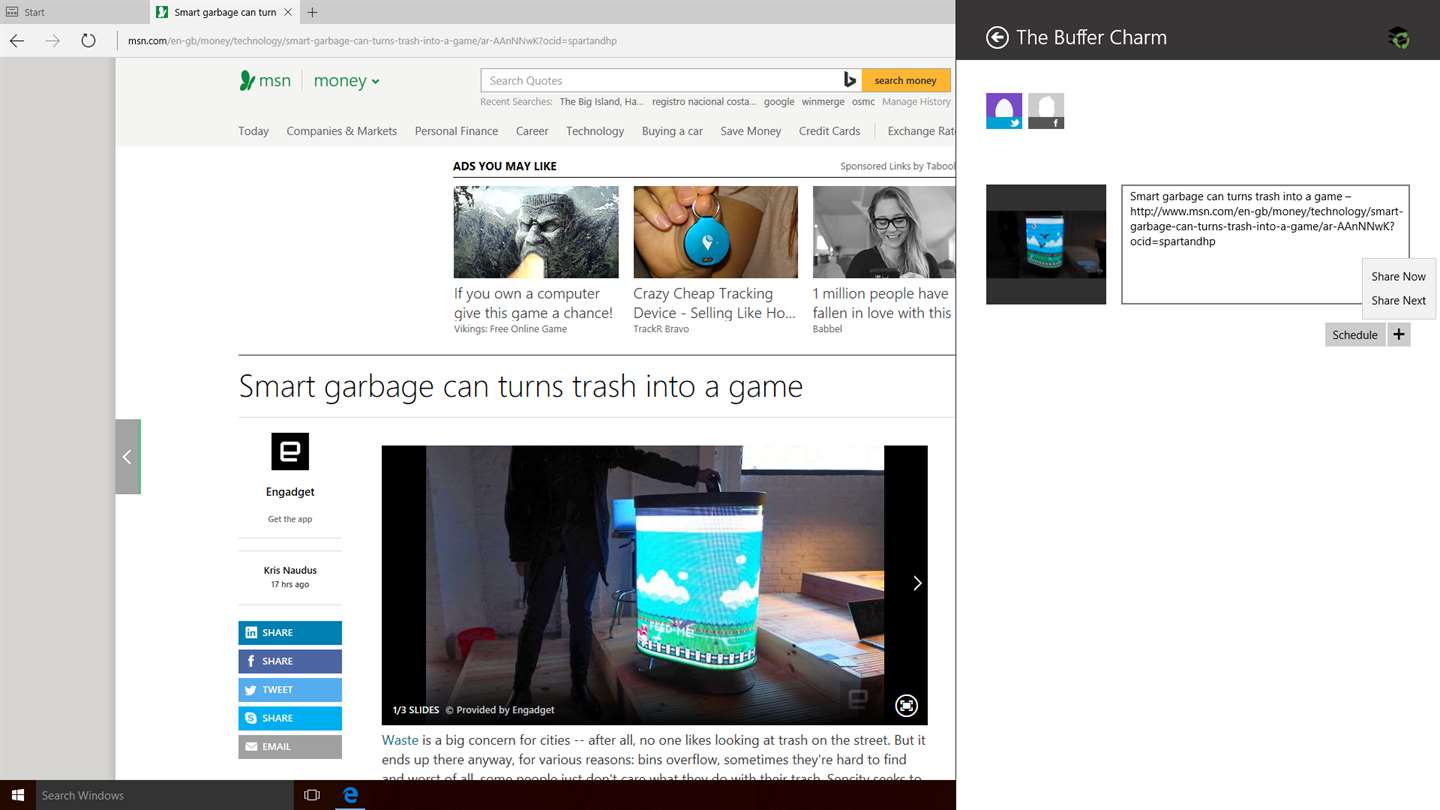Open 'If you own a computer' ad link
This screenshot has width=1440, height=810.
[x=533, y=303]
